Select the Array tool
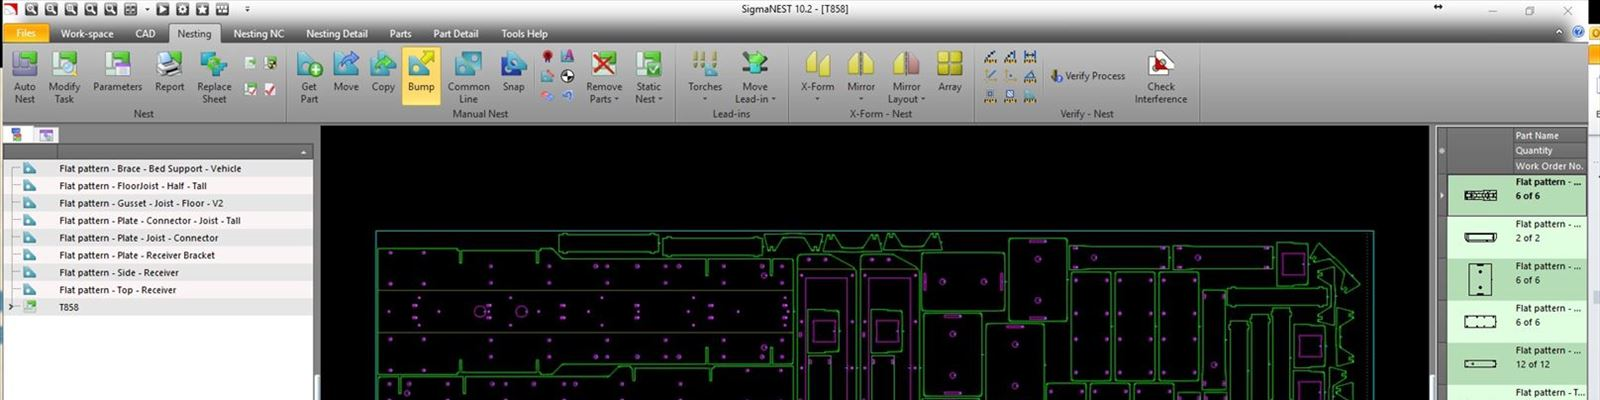This screenshot has height=400, width=1600. tap(950, 72)
